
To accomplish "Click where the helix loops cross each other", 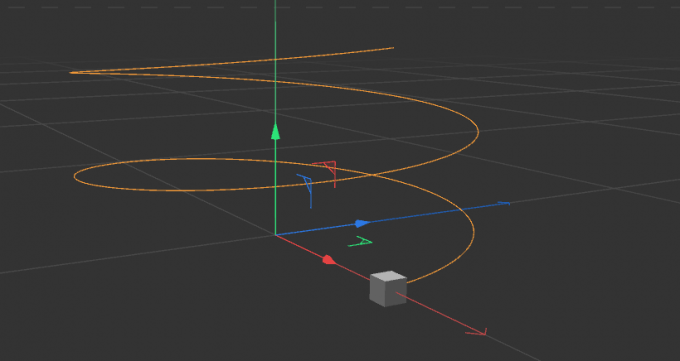I will tap(372, 175).
